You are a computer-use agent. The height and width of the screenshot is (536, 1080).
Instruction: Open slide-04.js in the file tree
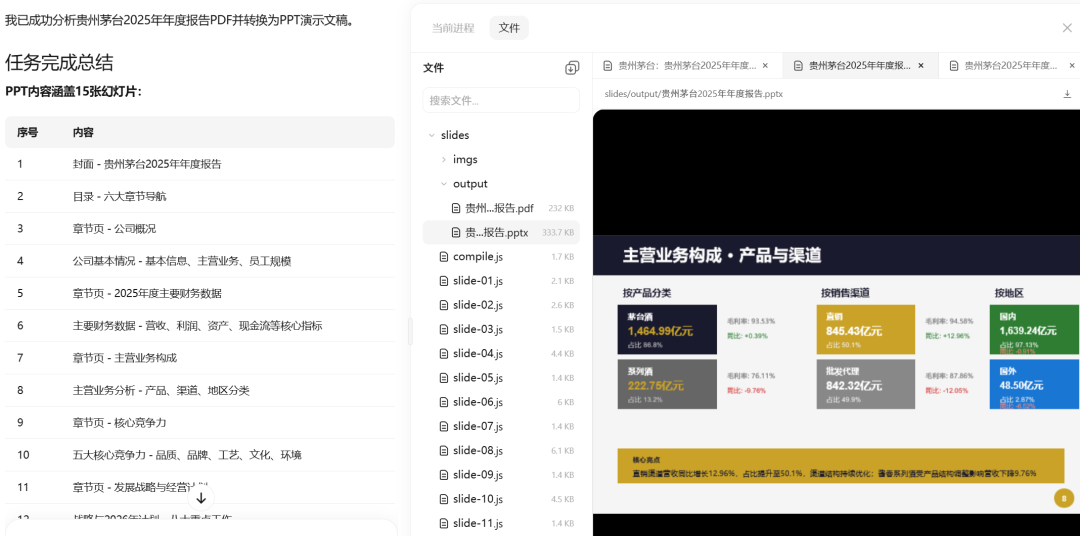pyautogui.click(x=501, y=353)
